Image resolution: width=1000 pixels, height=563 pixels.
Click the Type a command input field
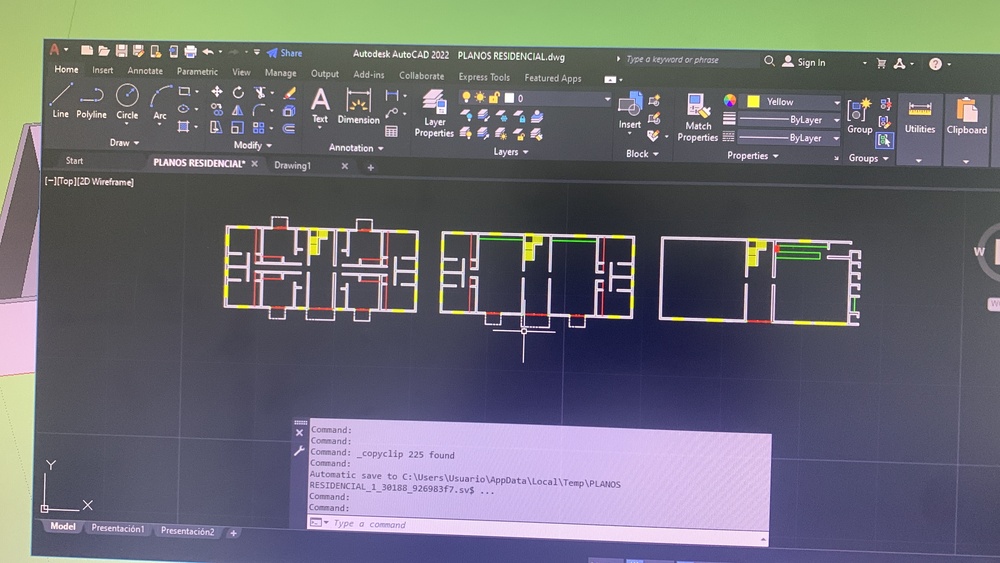tap(540, 524)
